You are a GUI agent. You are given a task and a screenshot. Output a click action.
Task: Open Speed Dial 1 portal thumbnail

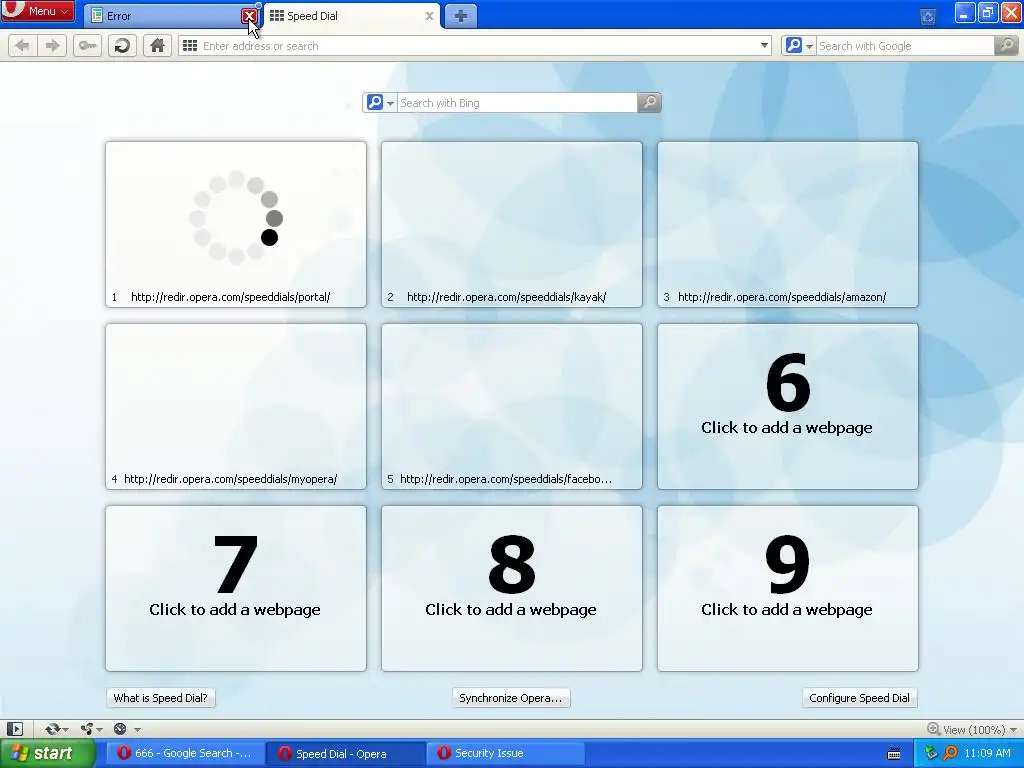coord(236,224)
